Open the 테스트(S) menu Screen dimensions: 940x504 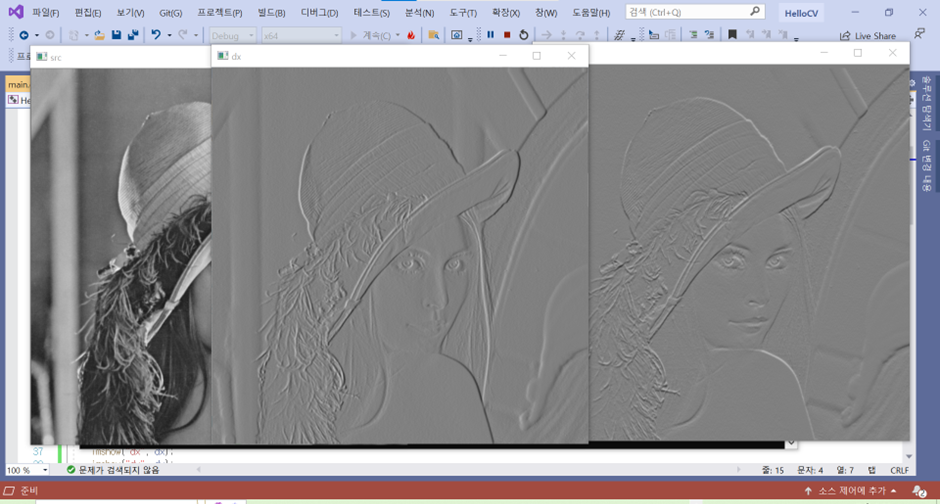(372, 13)
